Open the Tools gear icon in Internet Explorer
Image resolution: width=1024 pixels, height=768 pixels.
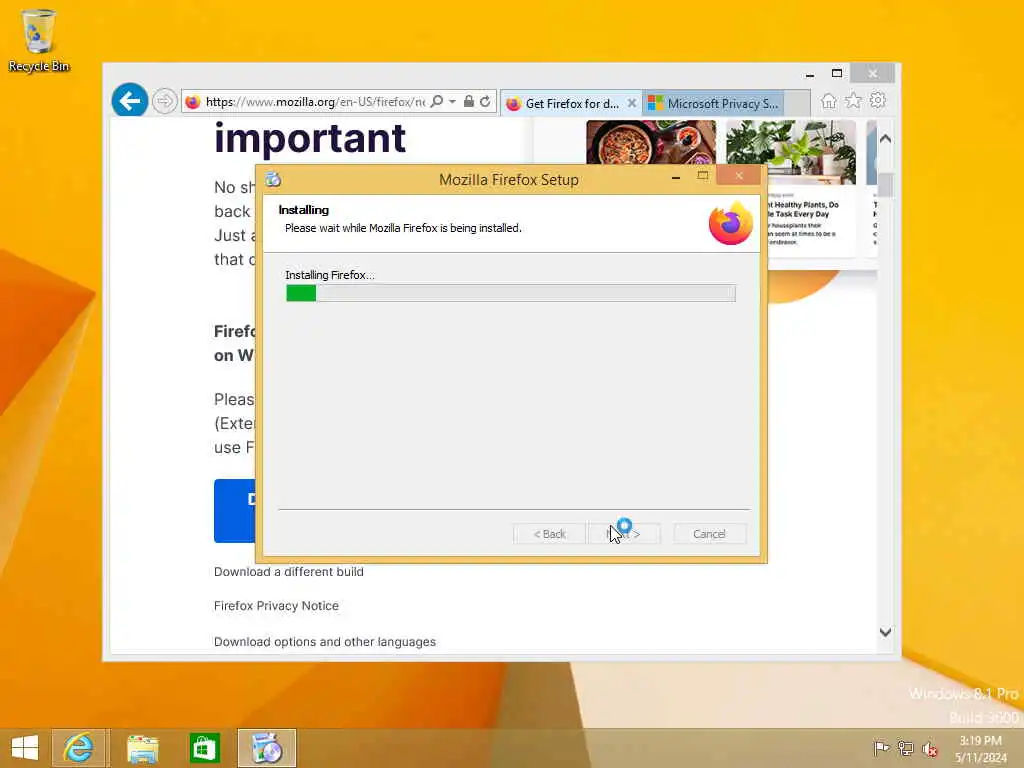coord(878,100)
